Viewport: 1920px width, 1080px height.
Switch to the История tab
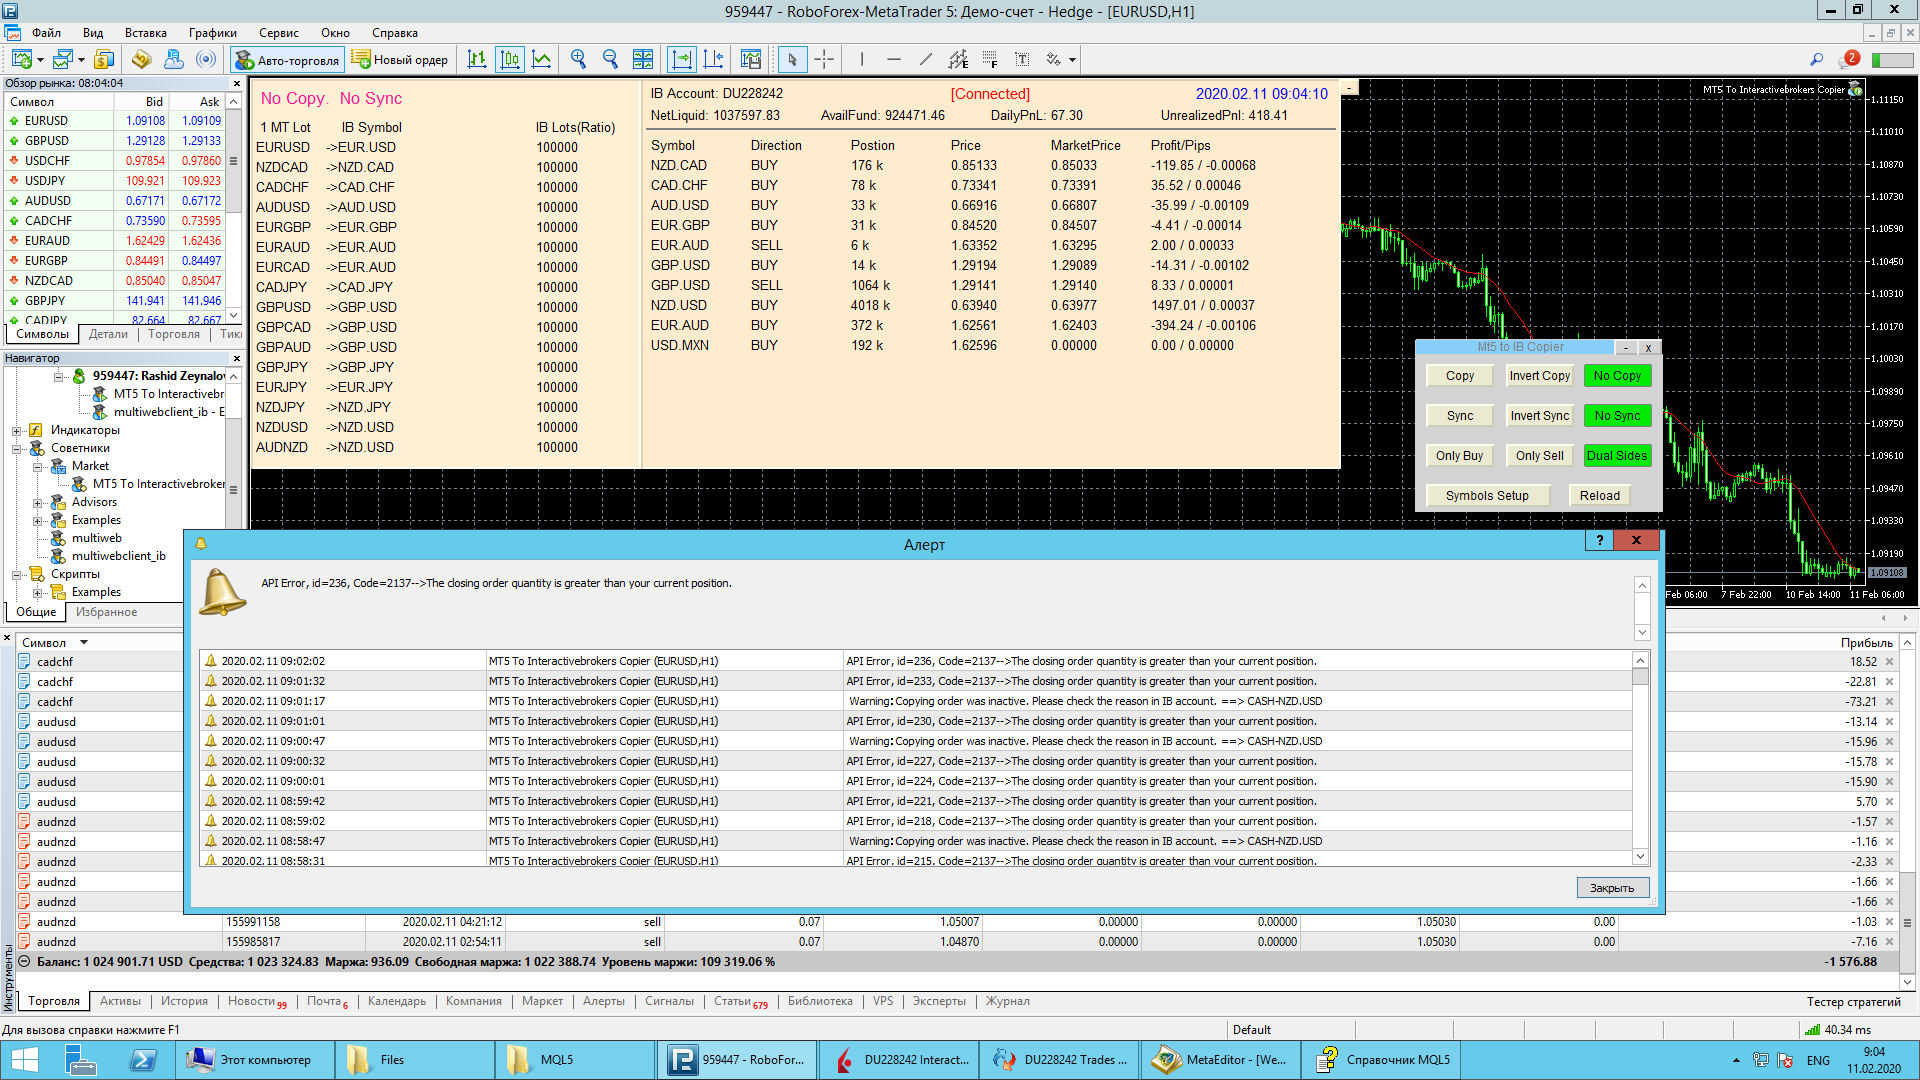tap(184, 1001)
